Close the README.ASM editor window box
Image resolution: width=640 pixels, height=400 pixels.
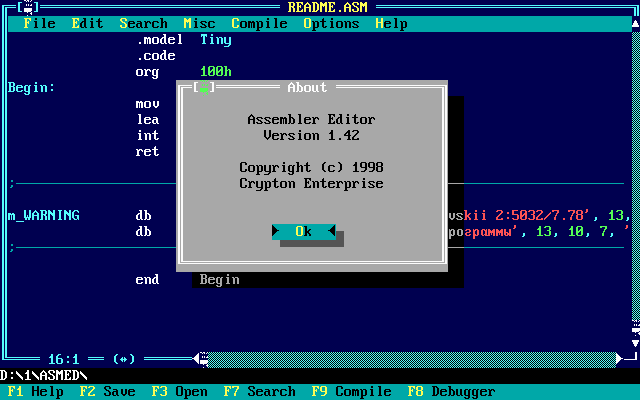coord(28,7)
